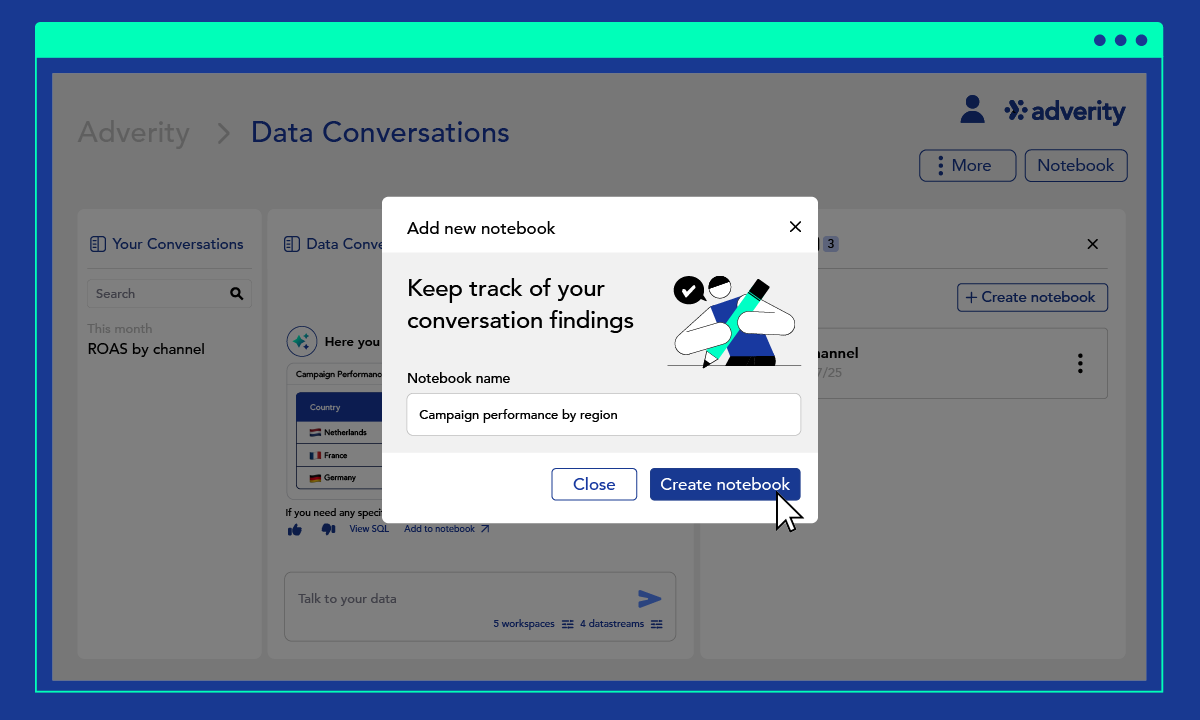Screen dimensions: 1200x720
Task: Click the Adverity logo
Action: tap(1065, 111)
